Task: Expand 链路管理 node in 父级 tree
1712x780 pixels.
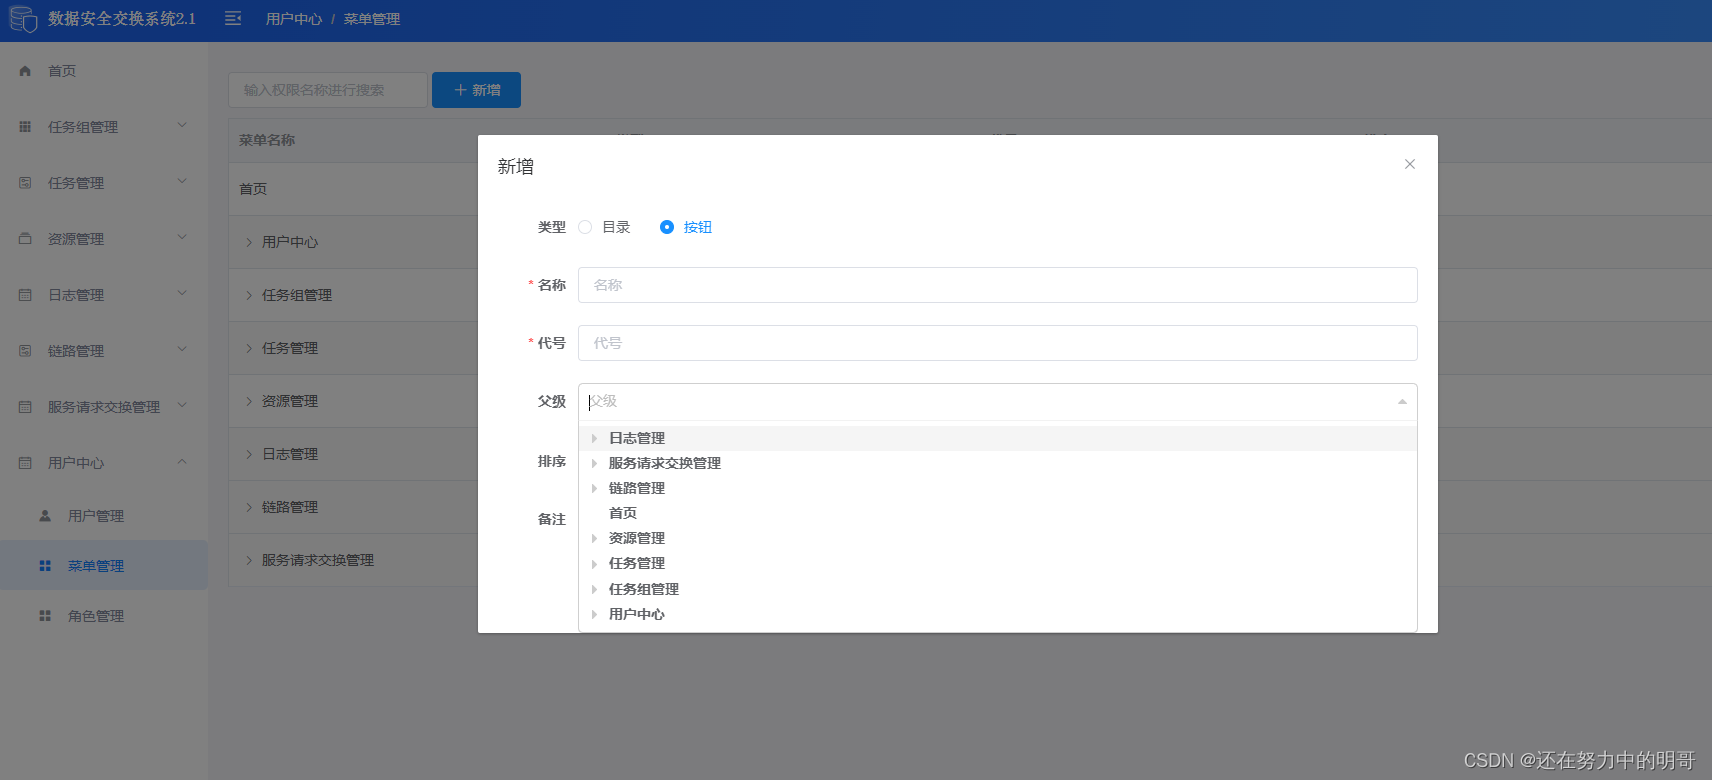Action: click(594, 488)
